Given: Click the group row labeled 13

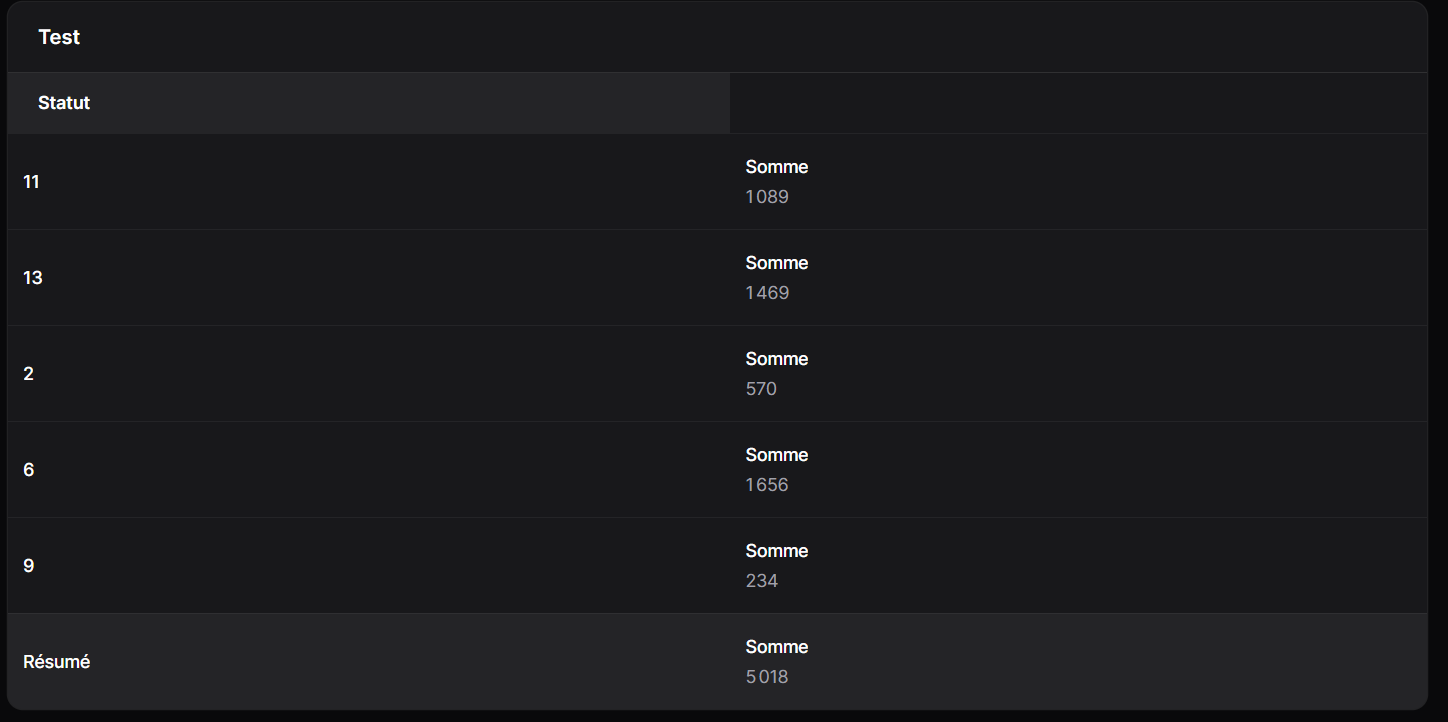Looking at the screenshot, I should coord(717,278).
